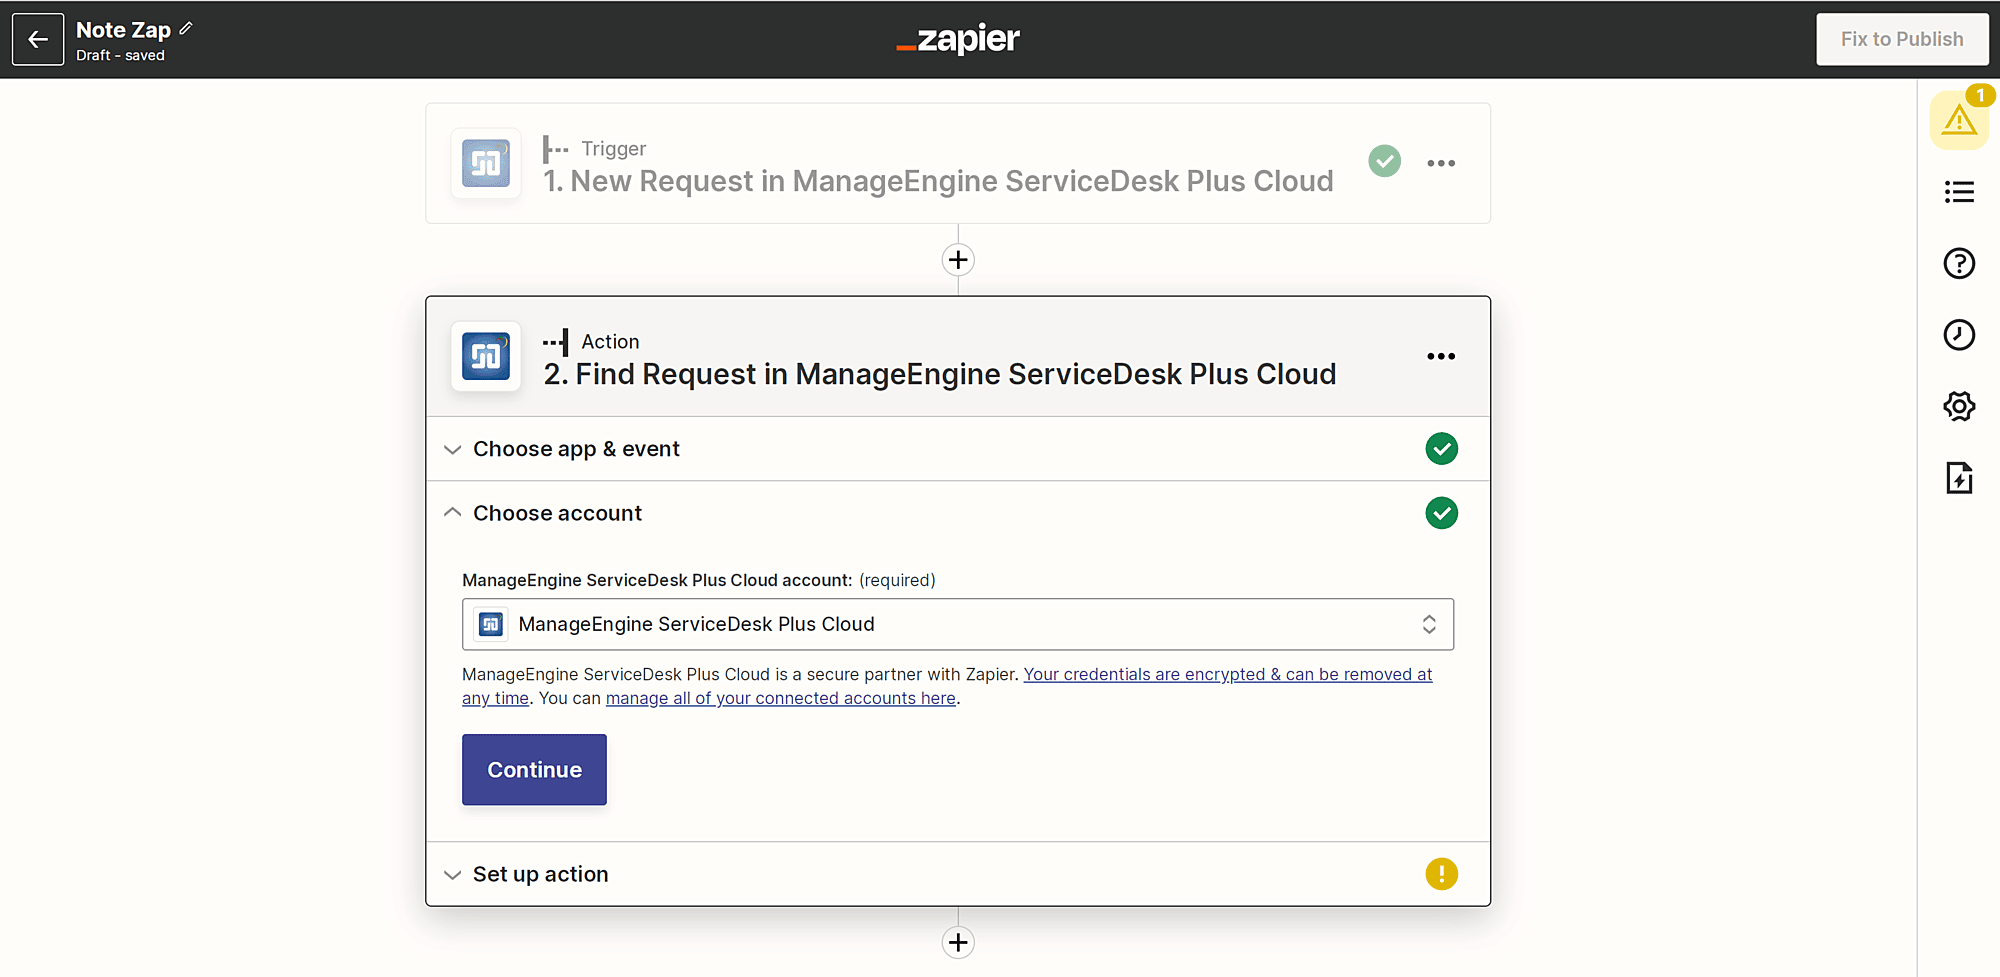Image resolution: width=2000 pixels, height=977 pixels.
Task: Click the Continue button
Action: click(x=534, y=770)
